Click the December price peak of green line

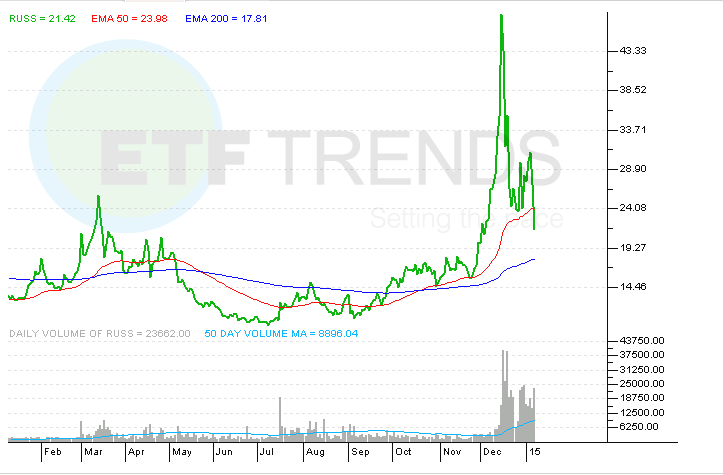[501, 16]
